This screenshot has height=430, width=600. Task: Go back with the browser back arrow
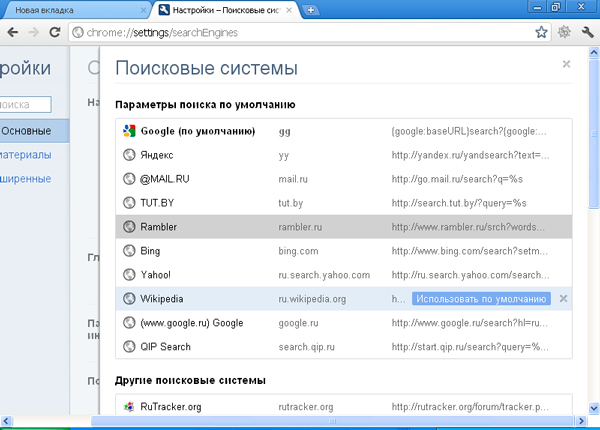click(13, 33)
